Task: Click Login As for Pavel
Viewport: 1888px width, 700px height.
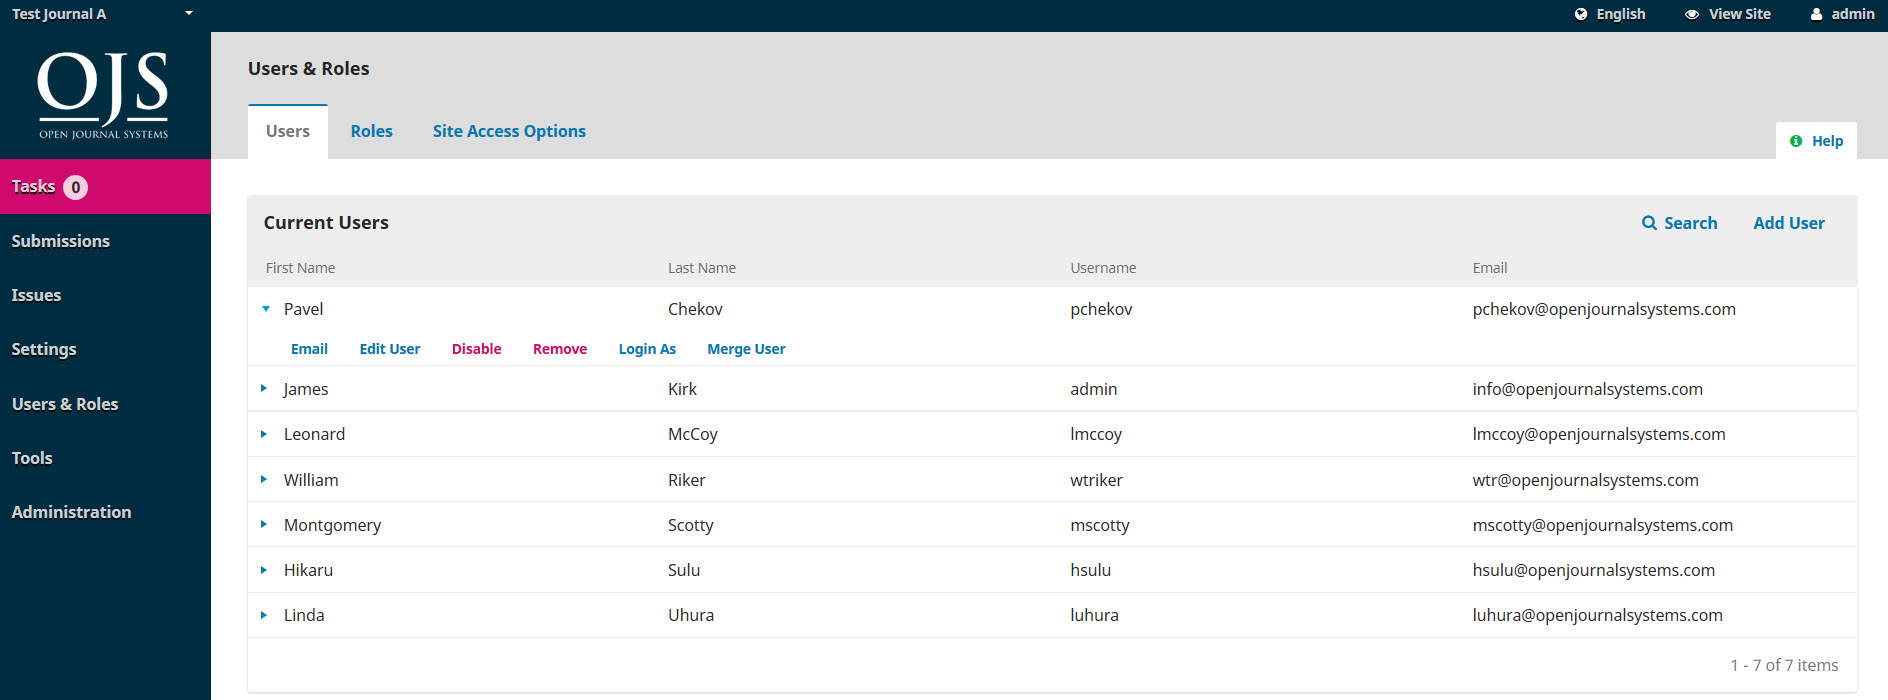Action: point(647,349)
